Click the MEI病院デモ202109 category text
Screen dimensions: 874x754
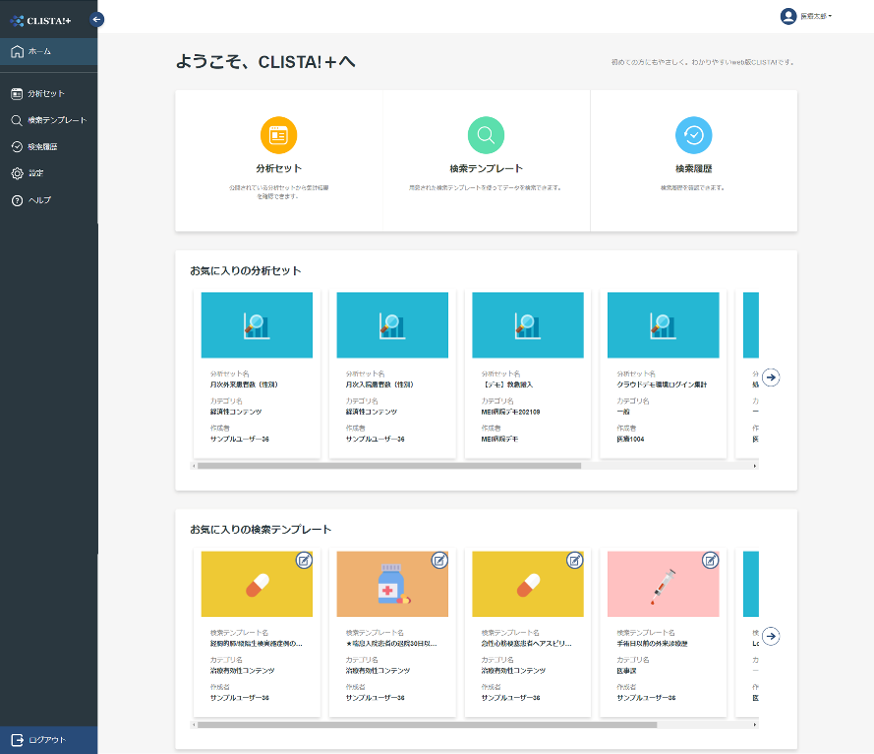coord(511,412)
